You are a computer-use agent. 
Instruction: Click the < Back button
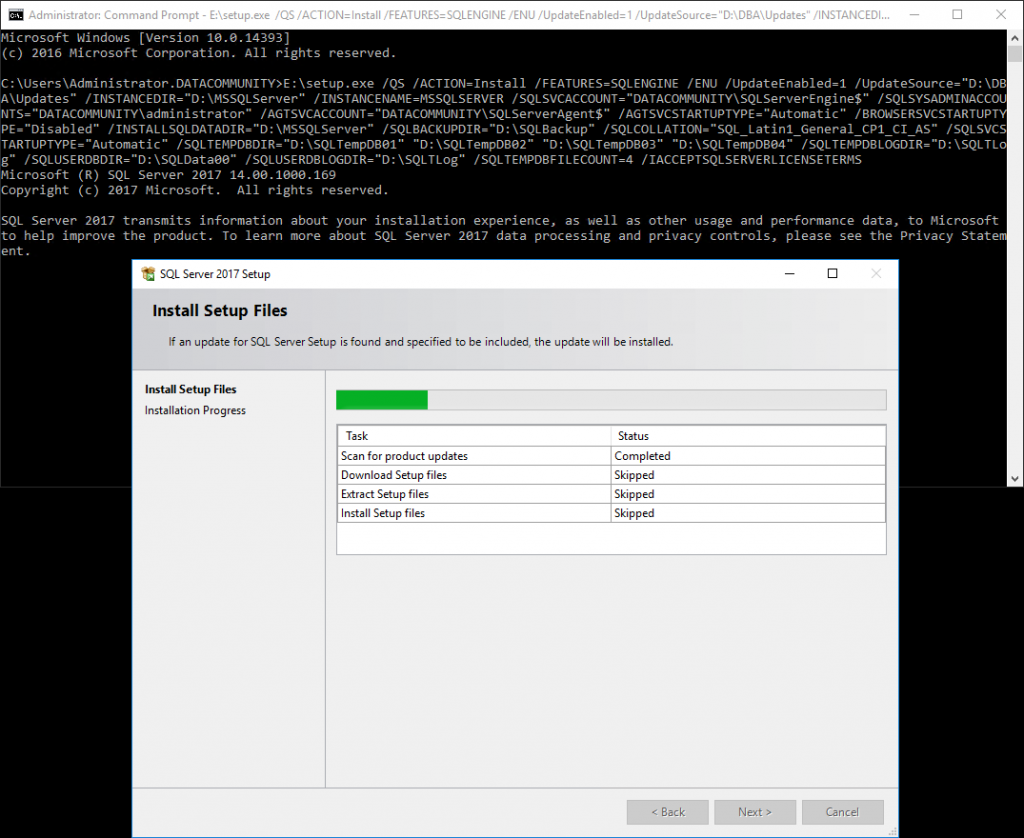pyautogui.click(x=667, y=811)
